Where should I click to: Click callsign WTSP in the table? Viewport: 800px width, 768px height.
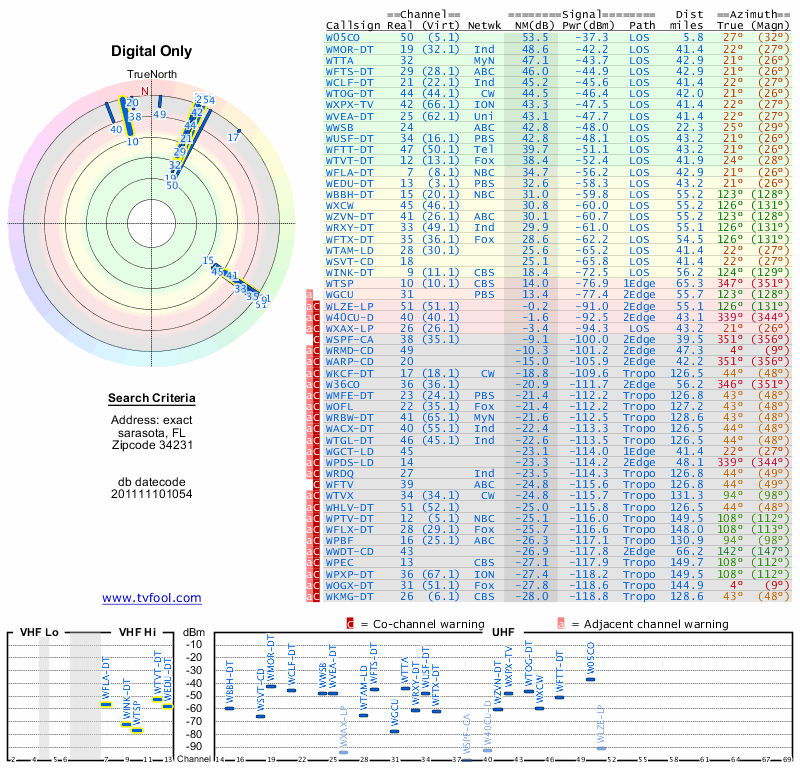[340, 283]
